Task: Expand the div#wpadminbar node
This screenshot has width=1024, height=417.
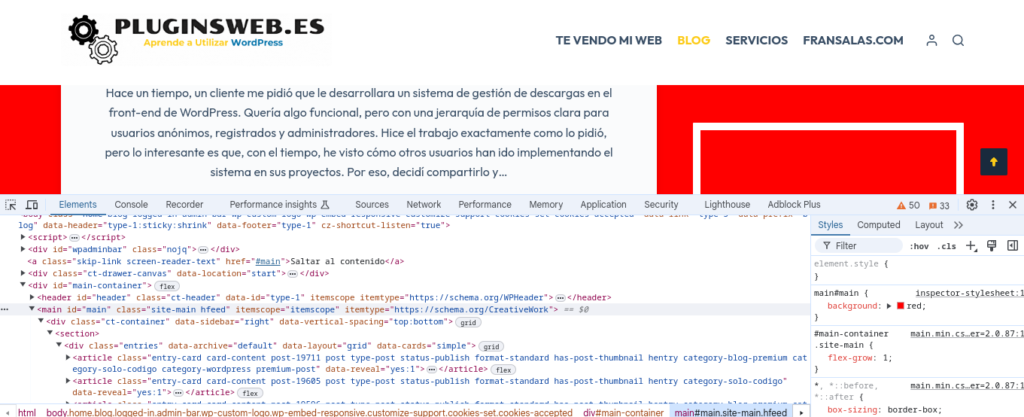Action: (x=24, y=249)
